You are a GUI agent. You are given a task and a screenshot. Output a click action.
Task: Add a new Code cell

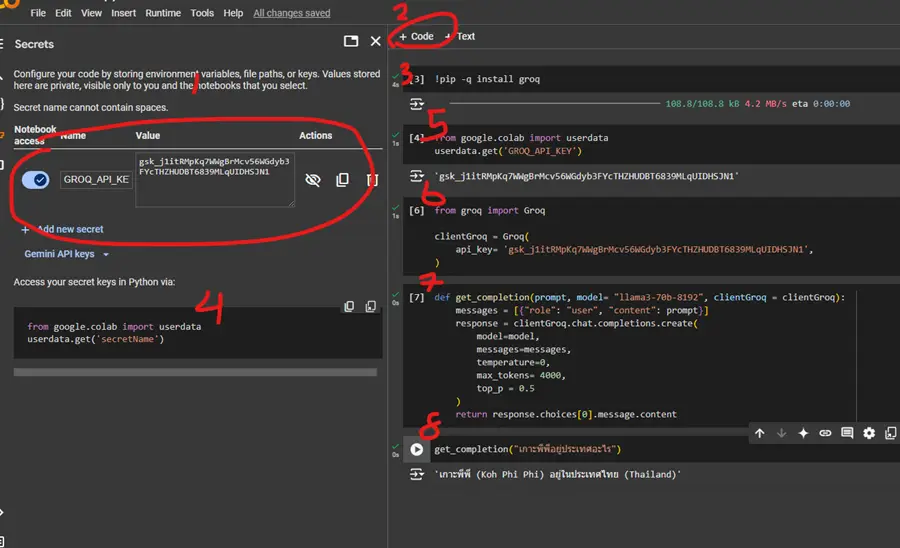416,36
